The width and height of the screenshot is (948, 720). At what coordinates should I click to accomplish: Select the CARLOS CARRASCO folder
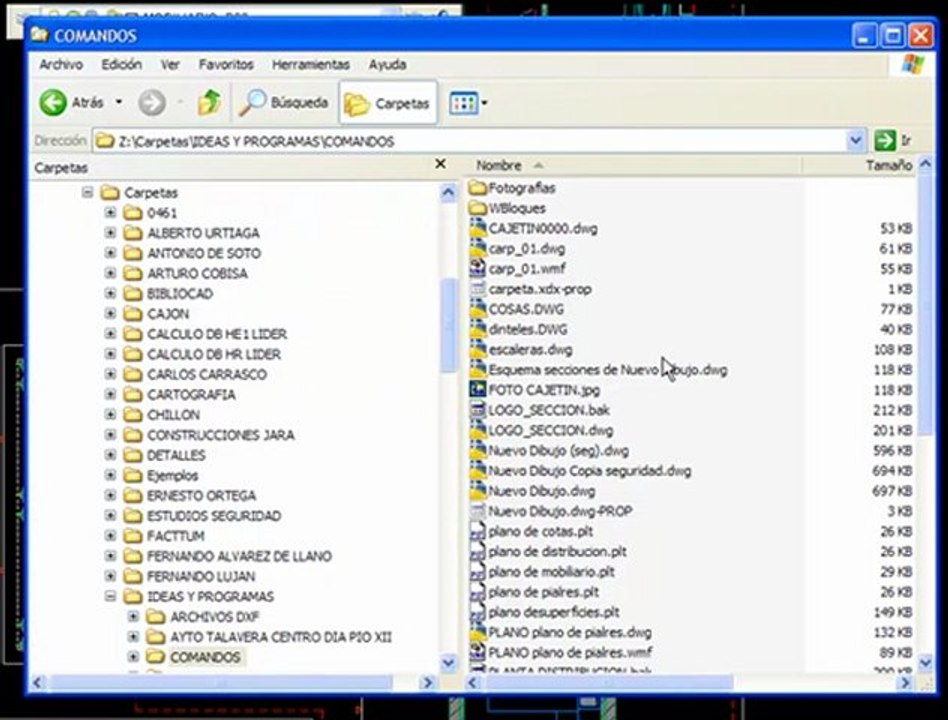click(207, 374)
